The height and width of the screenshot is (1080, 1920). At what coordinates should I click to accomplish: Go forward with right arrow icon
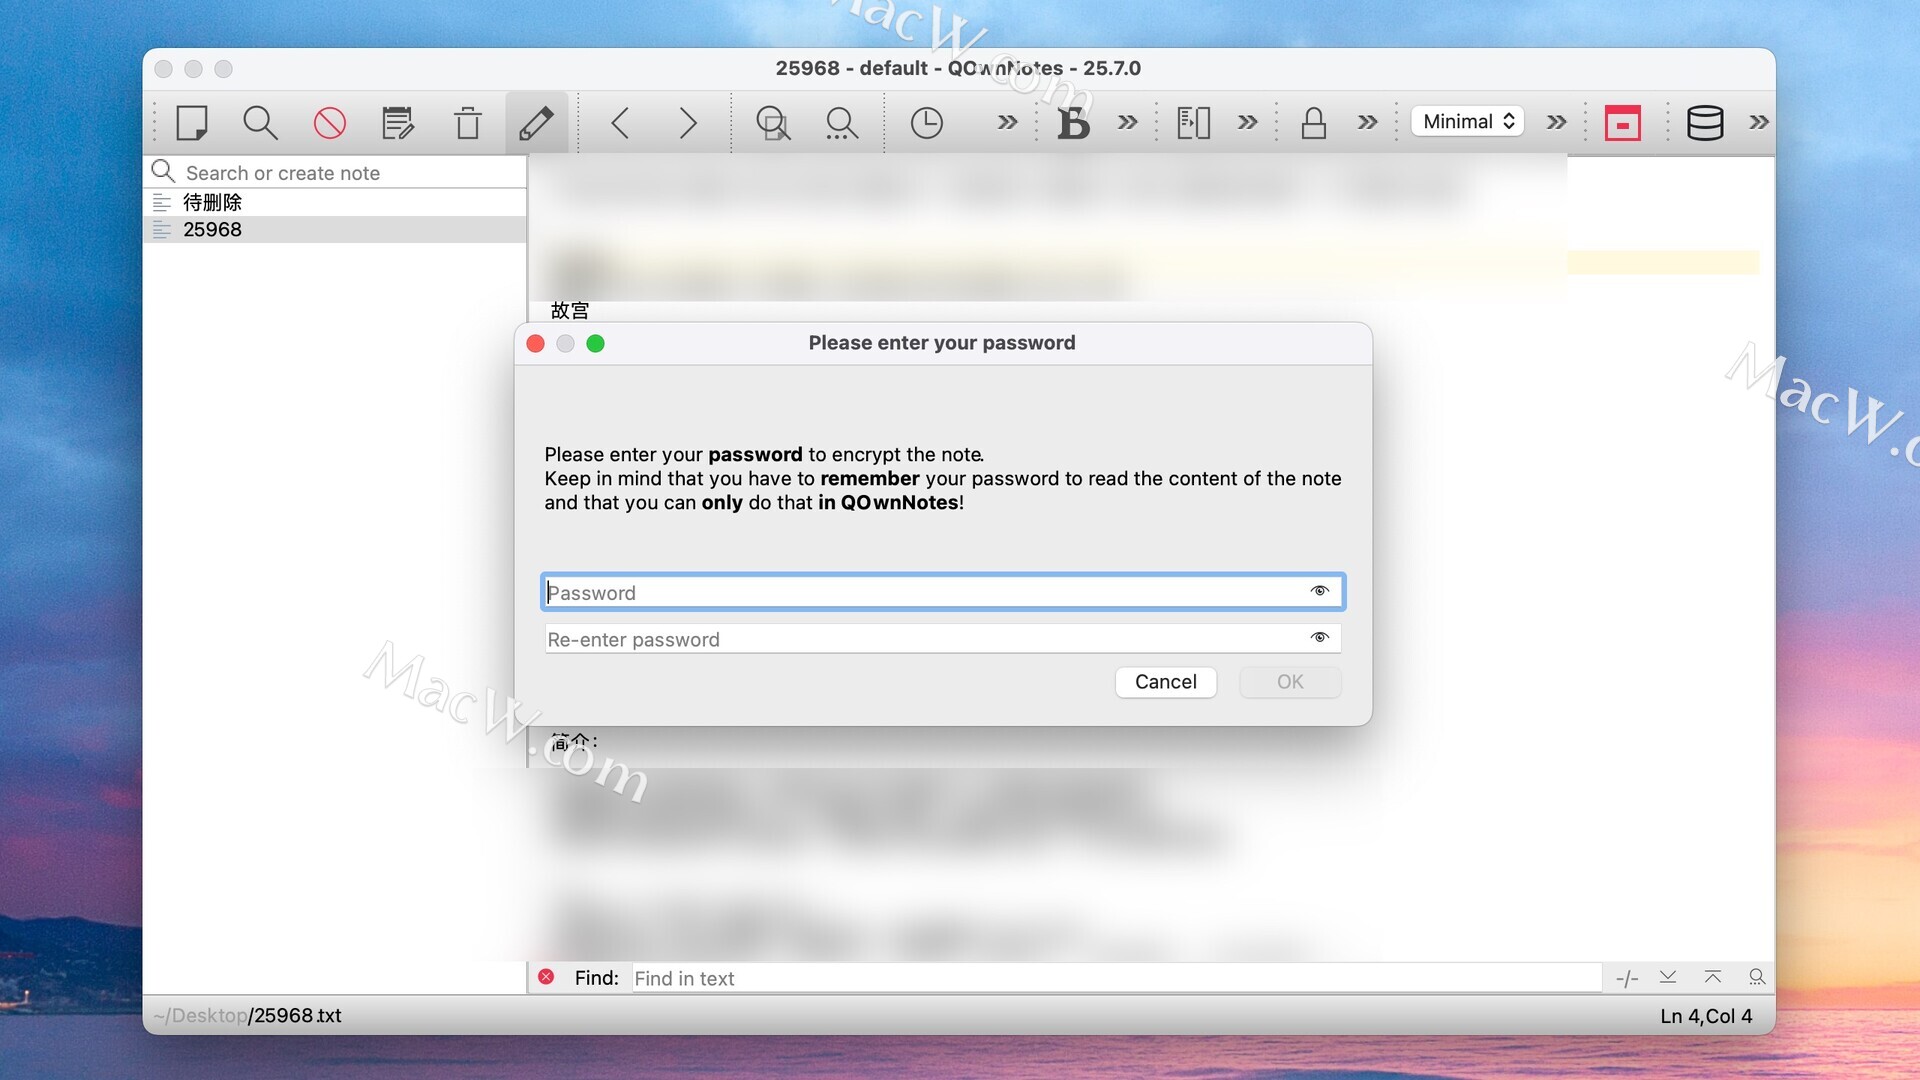688,123
